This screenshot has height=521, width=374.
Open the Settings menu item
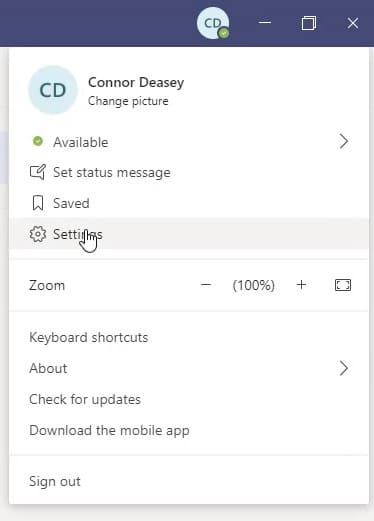coord(189,234)
